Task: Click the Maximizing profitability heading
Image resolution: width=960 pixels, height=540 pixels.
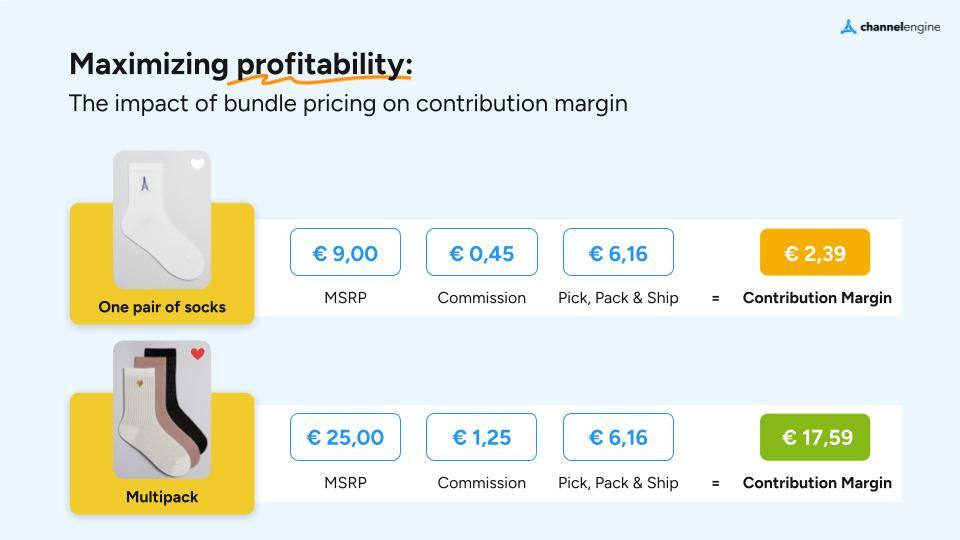Action: click(x=240, y=65)
